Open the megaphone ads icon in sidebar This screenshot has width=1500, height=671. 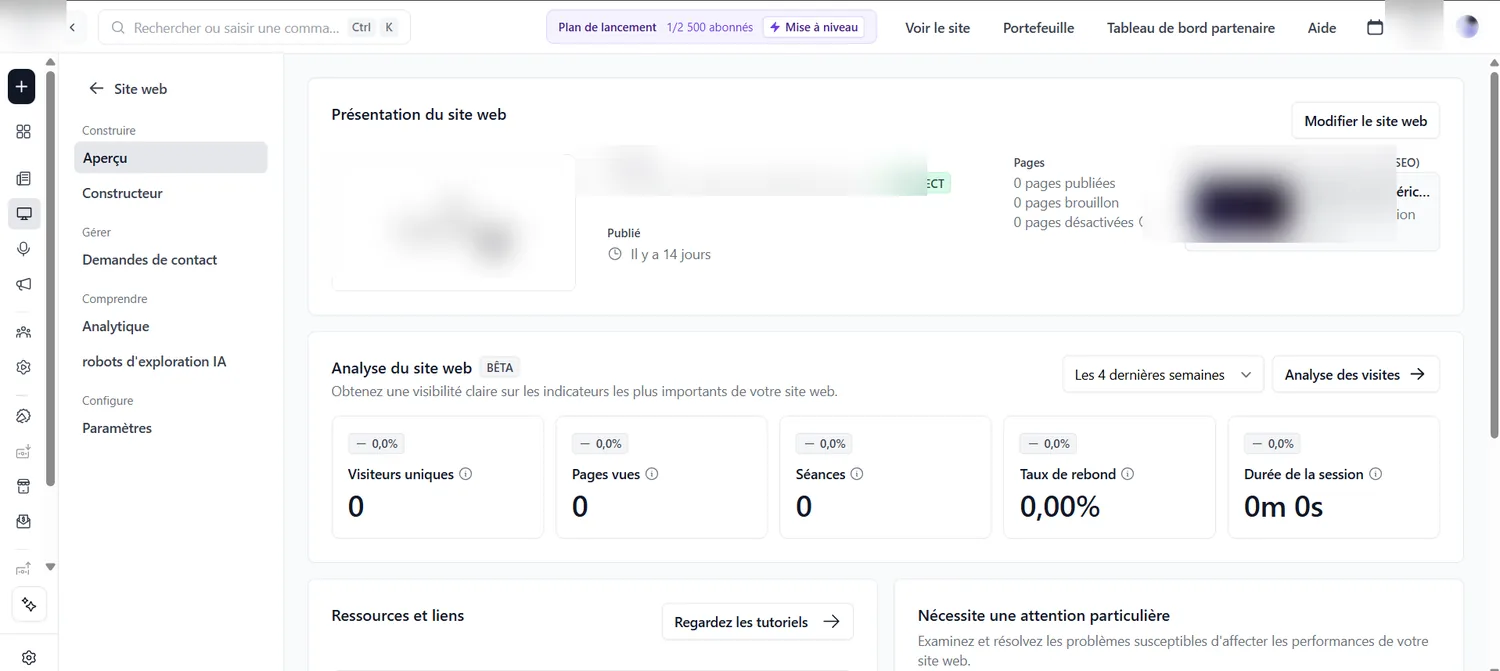point(24,285)
